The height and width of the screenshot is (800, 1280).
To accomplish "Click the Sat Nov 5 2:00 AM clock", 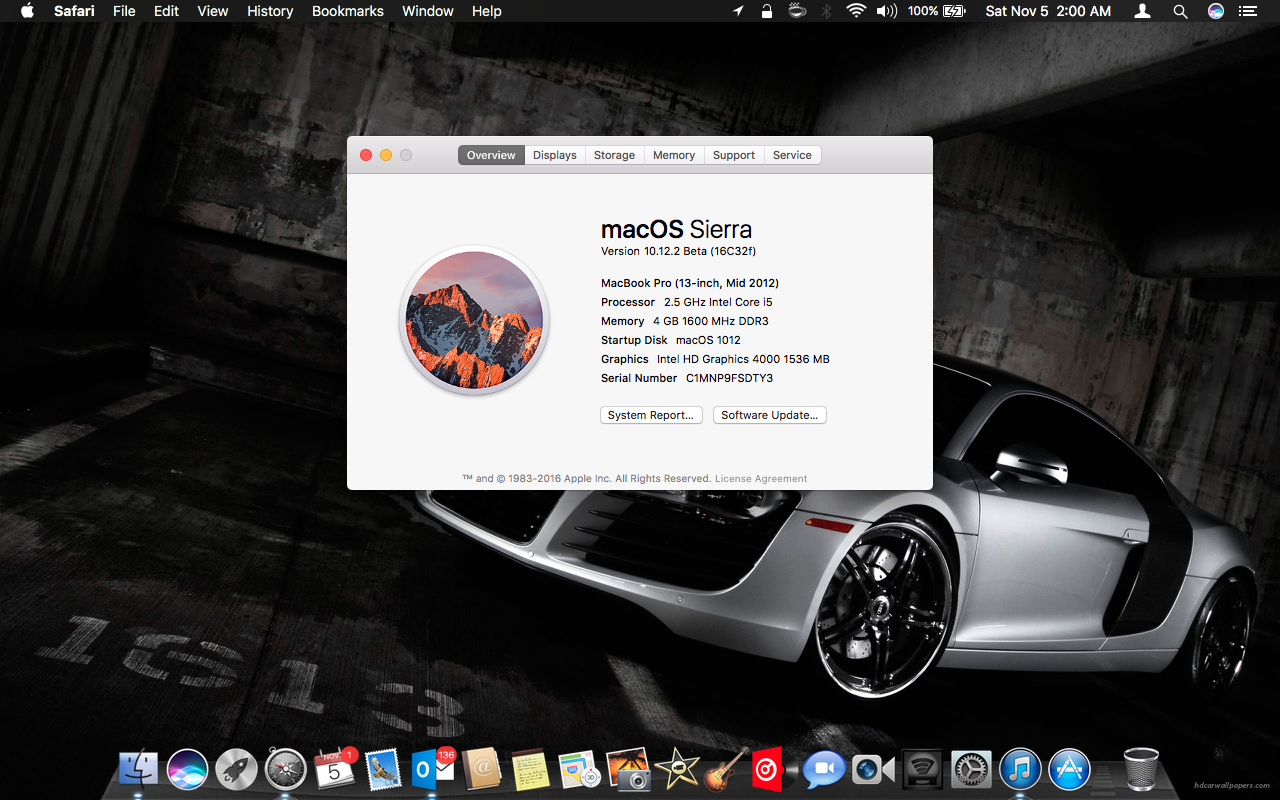I will coord(1048,11).
